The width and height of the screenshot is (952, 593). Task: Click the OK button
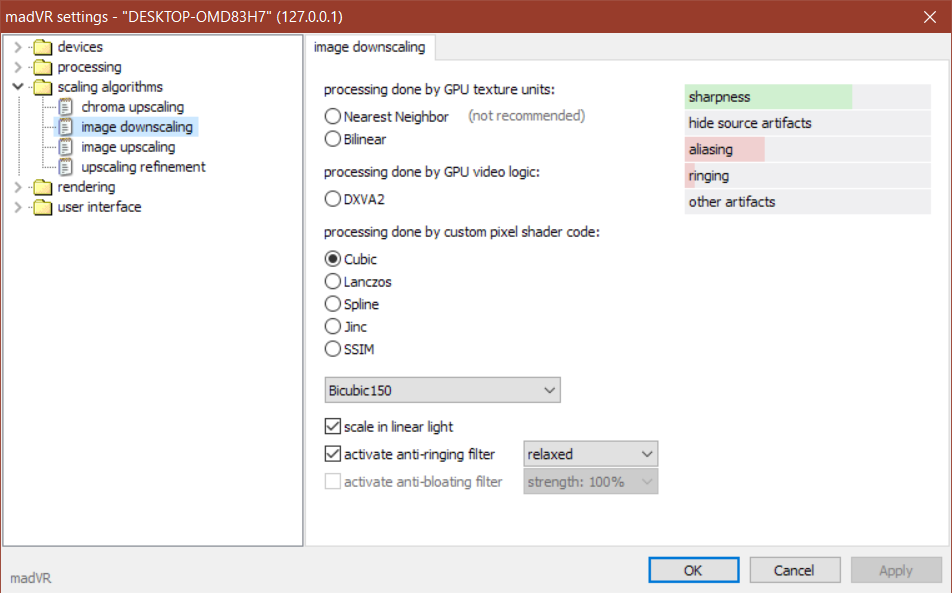(693, 570)
